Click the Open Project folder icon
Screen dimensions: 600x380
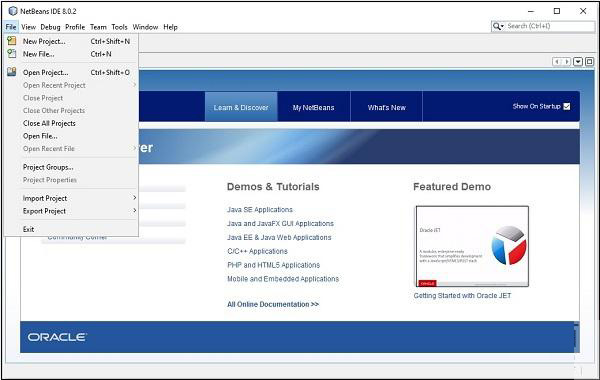pos(12,72)
